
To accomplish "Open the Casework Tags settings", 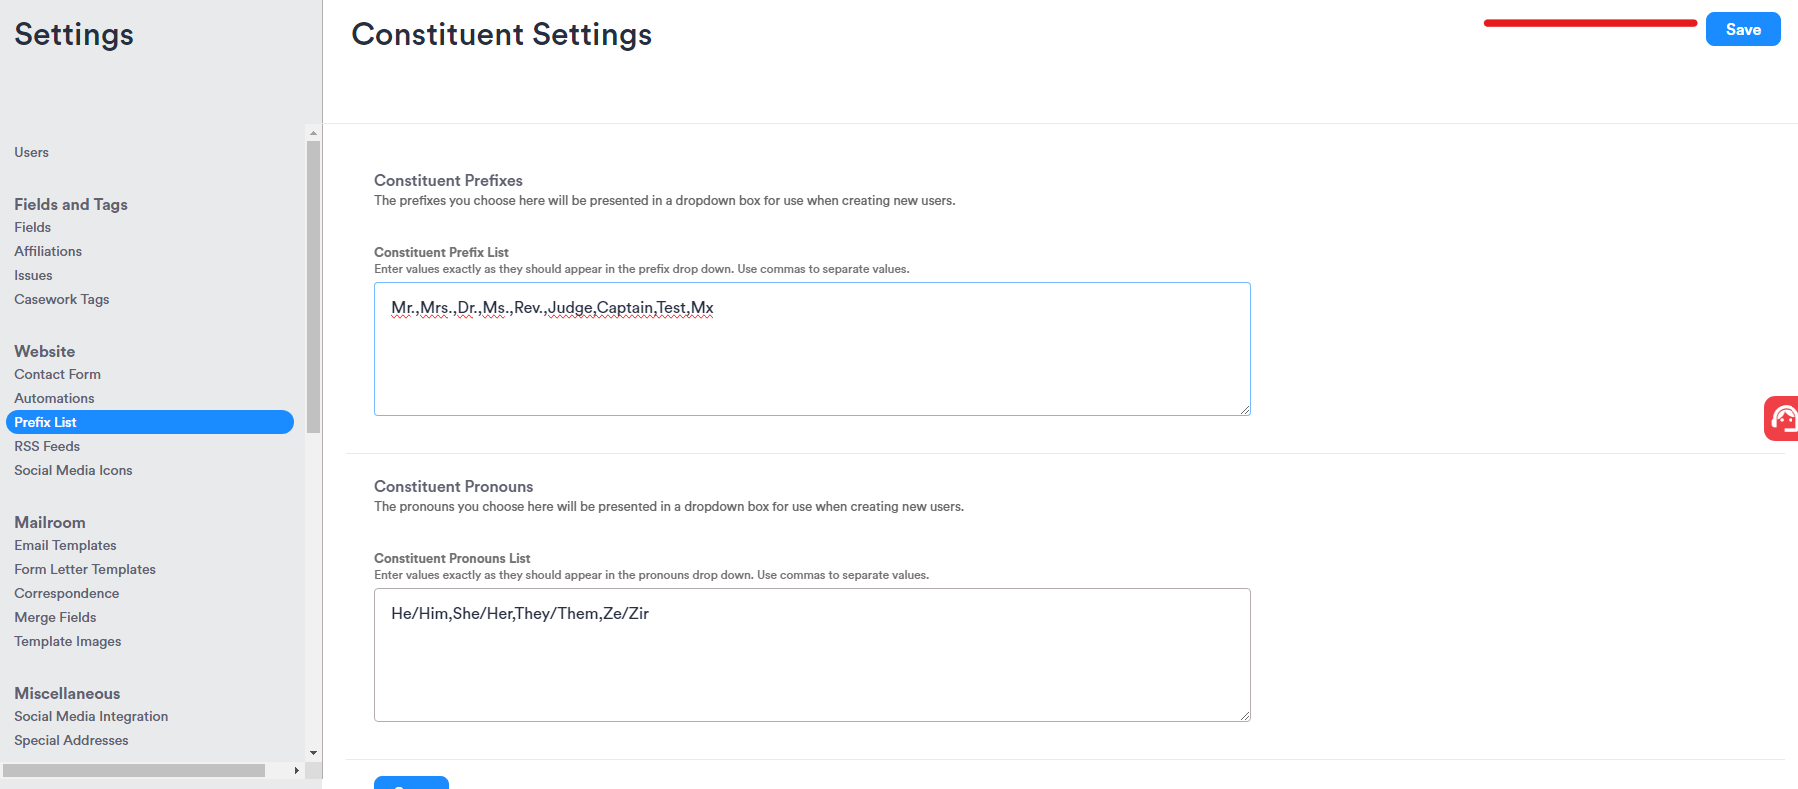I will click(61, 299).
